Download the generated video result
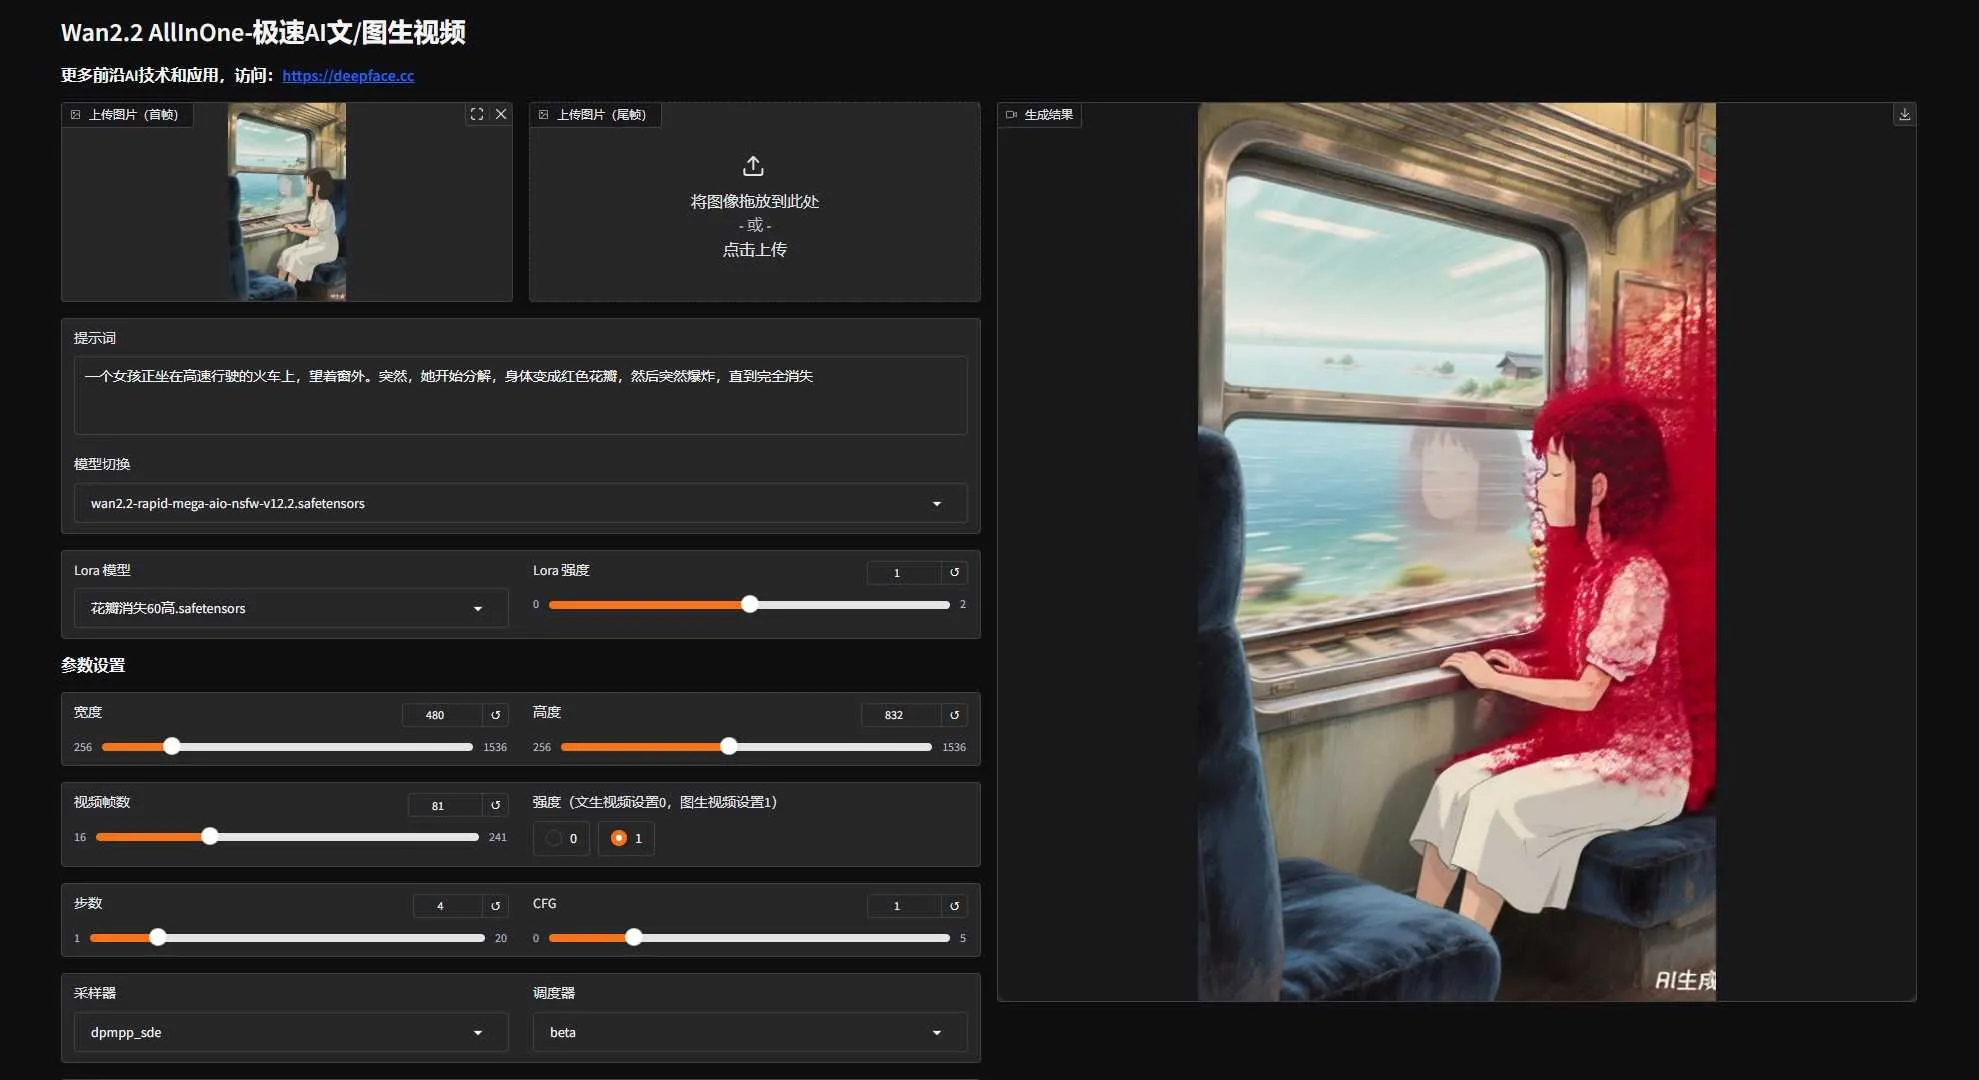This screenshot has width=1979, height=1080. coord(1905,114)
